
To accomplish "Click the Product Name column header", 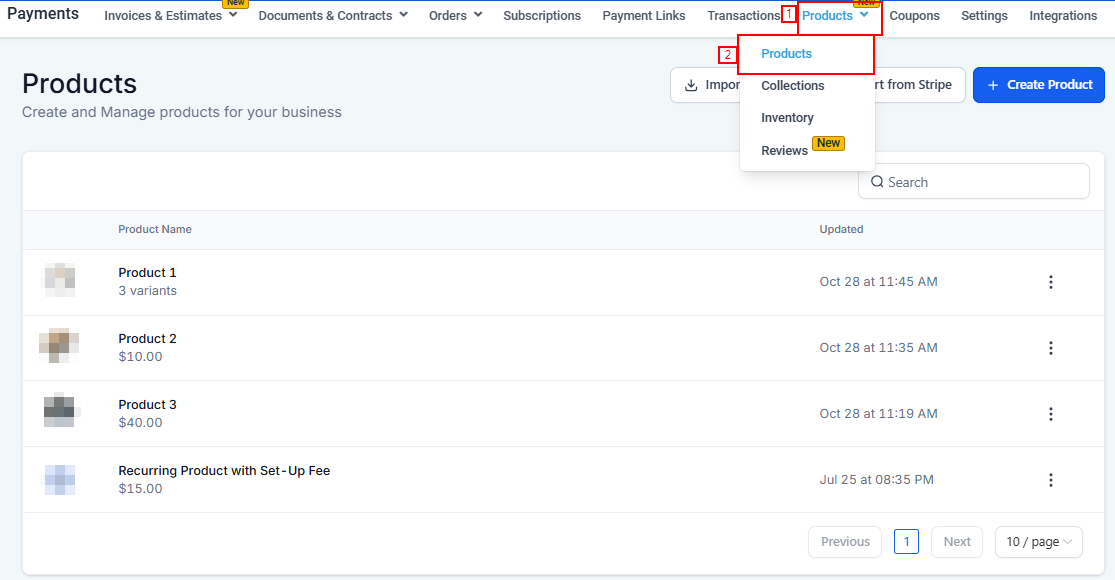I will coord(155,230).
